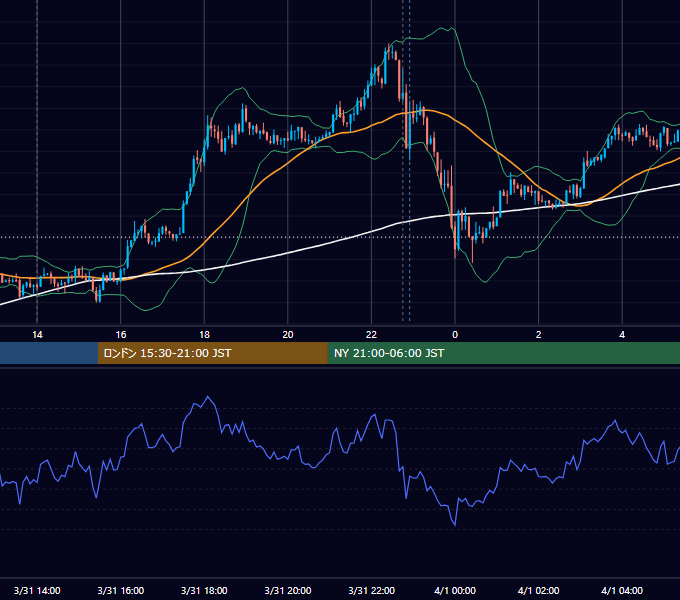The width and height of the screenshot is (680, 600).
Task: Select the NY 21:00-06:00 JST session bar
Action: point(503,353)
